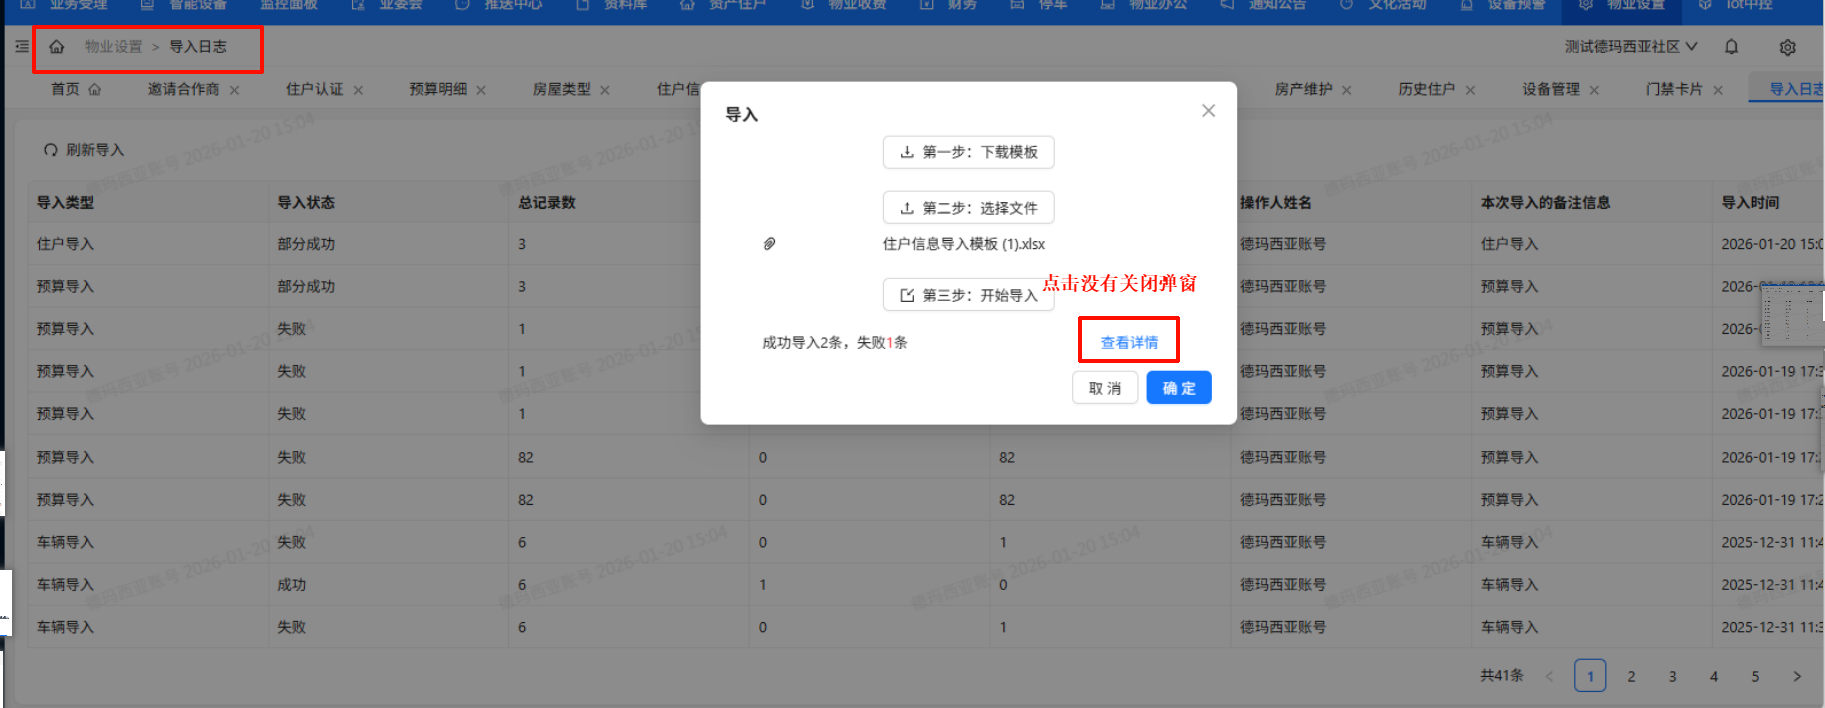The image size is (1825, 708).
Task: Close the 预算明细 tab with its X
Action: click(x=481, y=90)
